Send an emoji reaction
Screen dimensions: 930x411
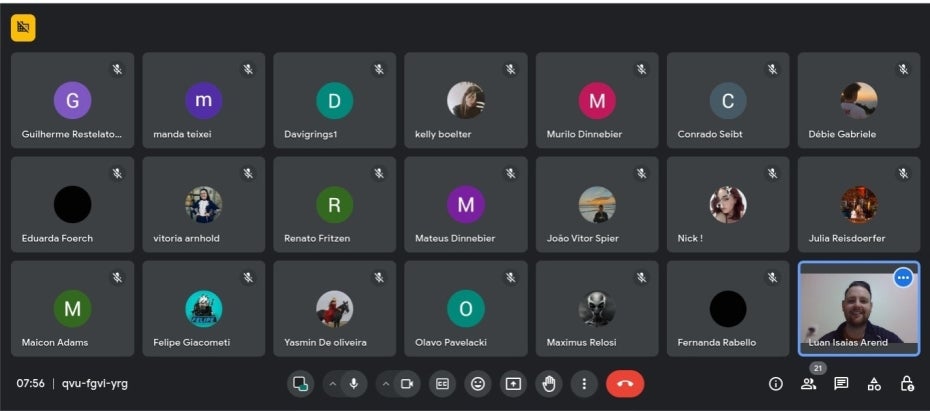pos(478,383)
